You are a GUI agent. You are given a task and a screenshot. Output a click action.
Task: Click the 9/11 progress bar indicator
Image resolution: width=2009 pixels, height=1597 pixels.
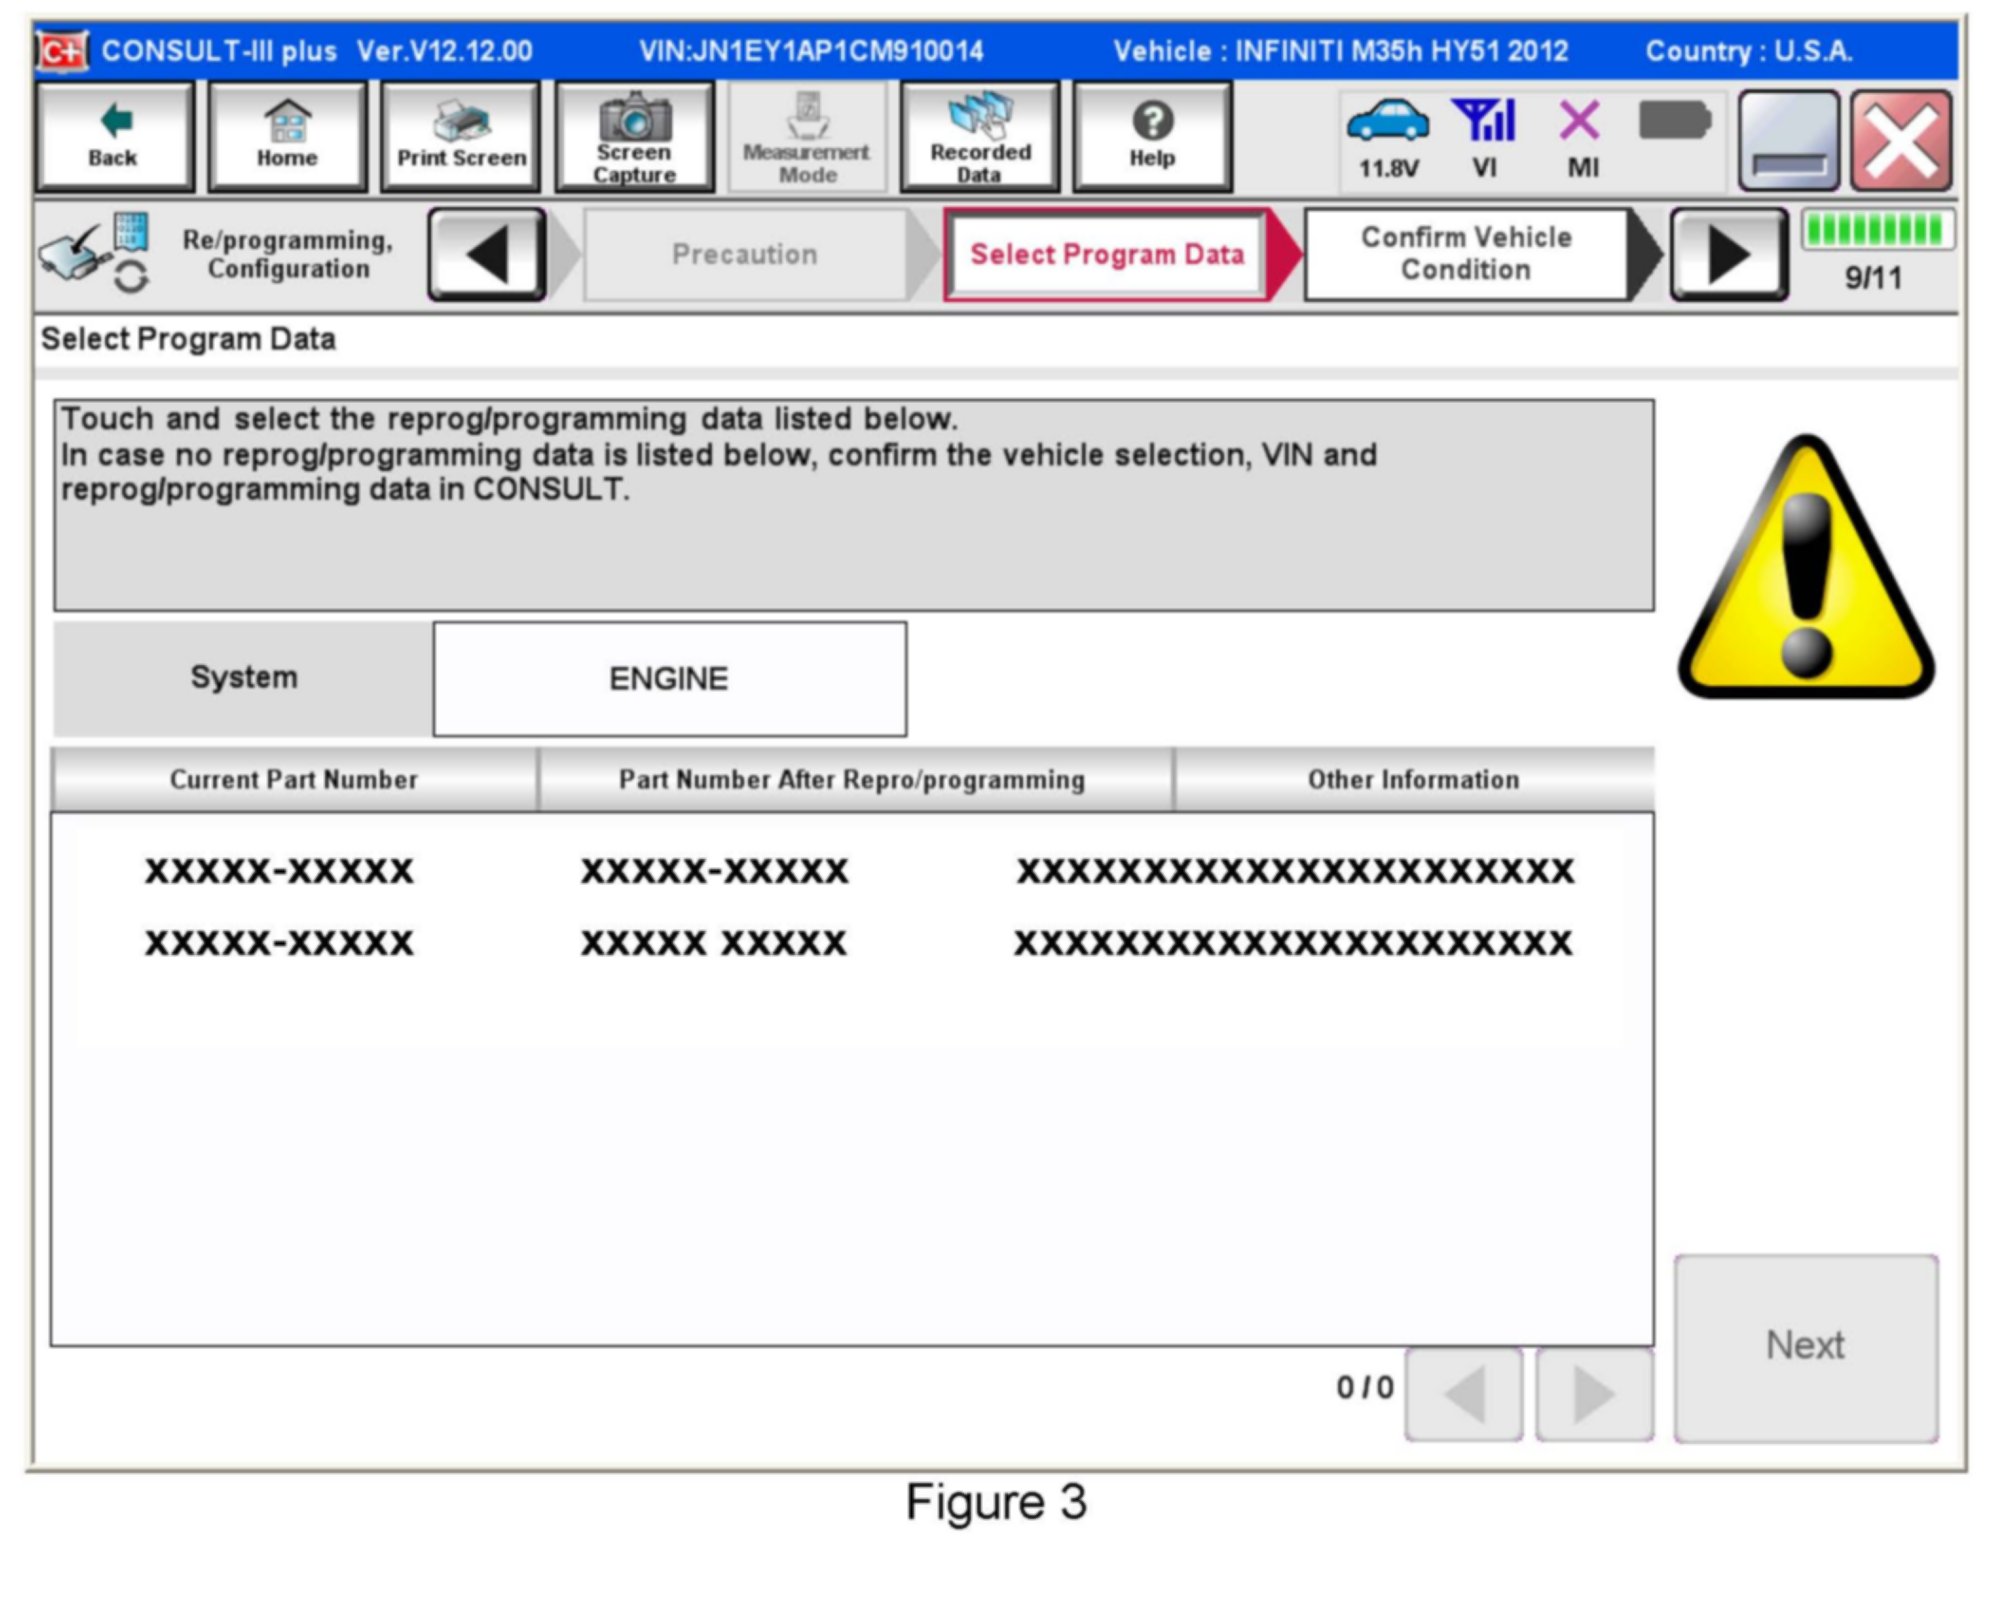tap(1876, 232)
